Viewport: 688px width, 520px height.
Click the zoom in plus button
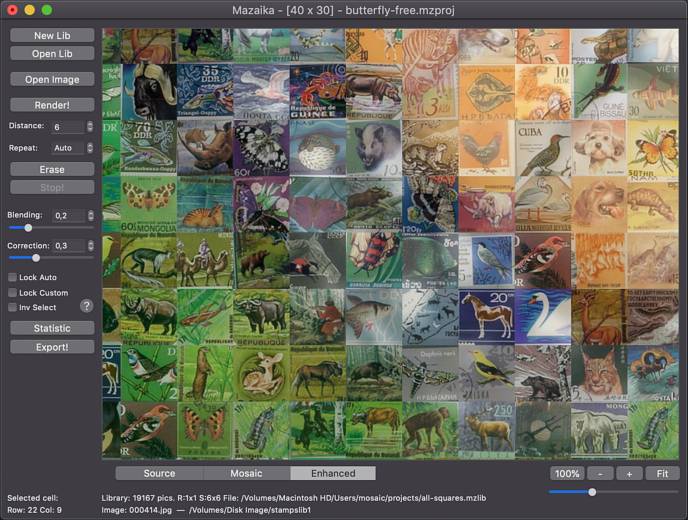(629, 473)
